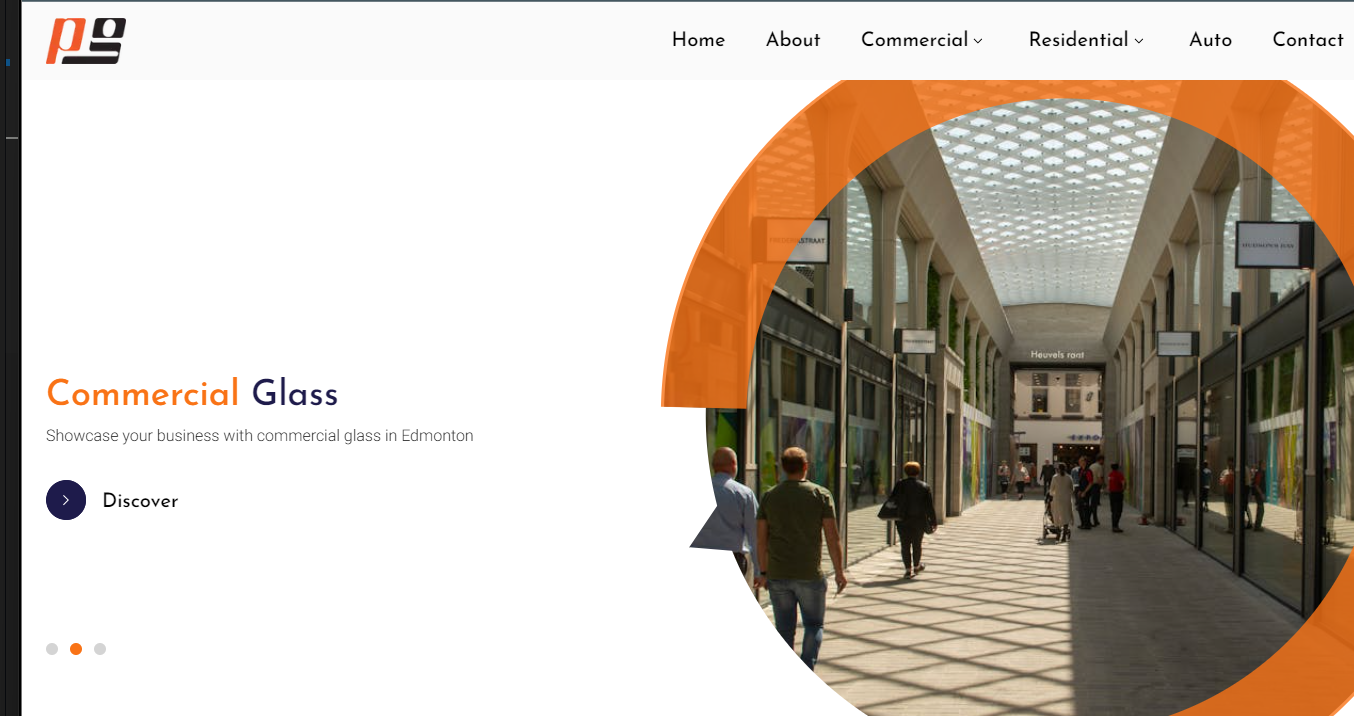
Task: Click the round Discover arrow icon
Action: 66,500
